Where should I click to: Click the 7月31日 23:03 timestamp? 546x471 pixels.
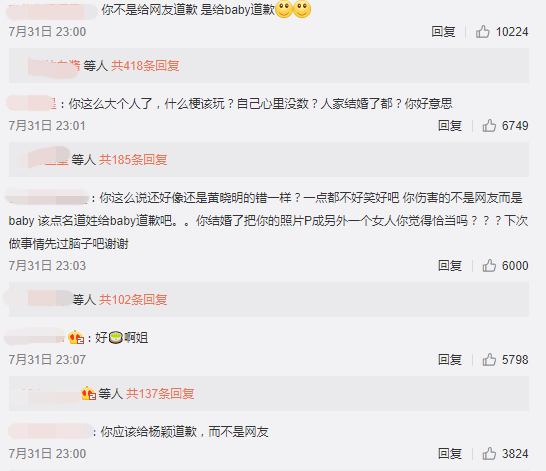(47, 266)
